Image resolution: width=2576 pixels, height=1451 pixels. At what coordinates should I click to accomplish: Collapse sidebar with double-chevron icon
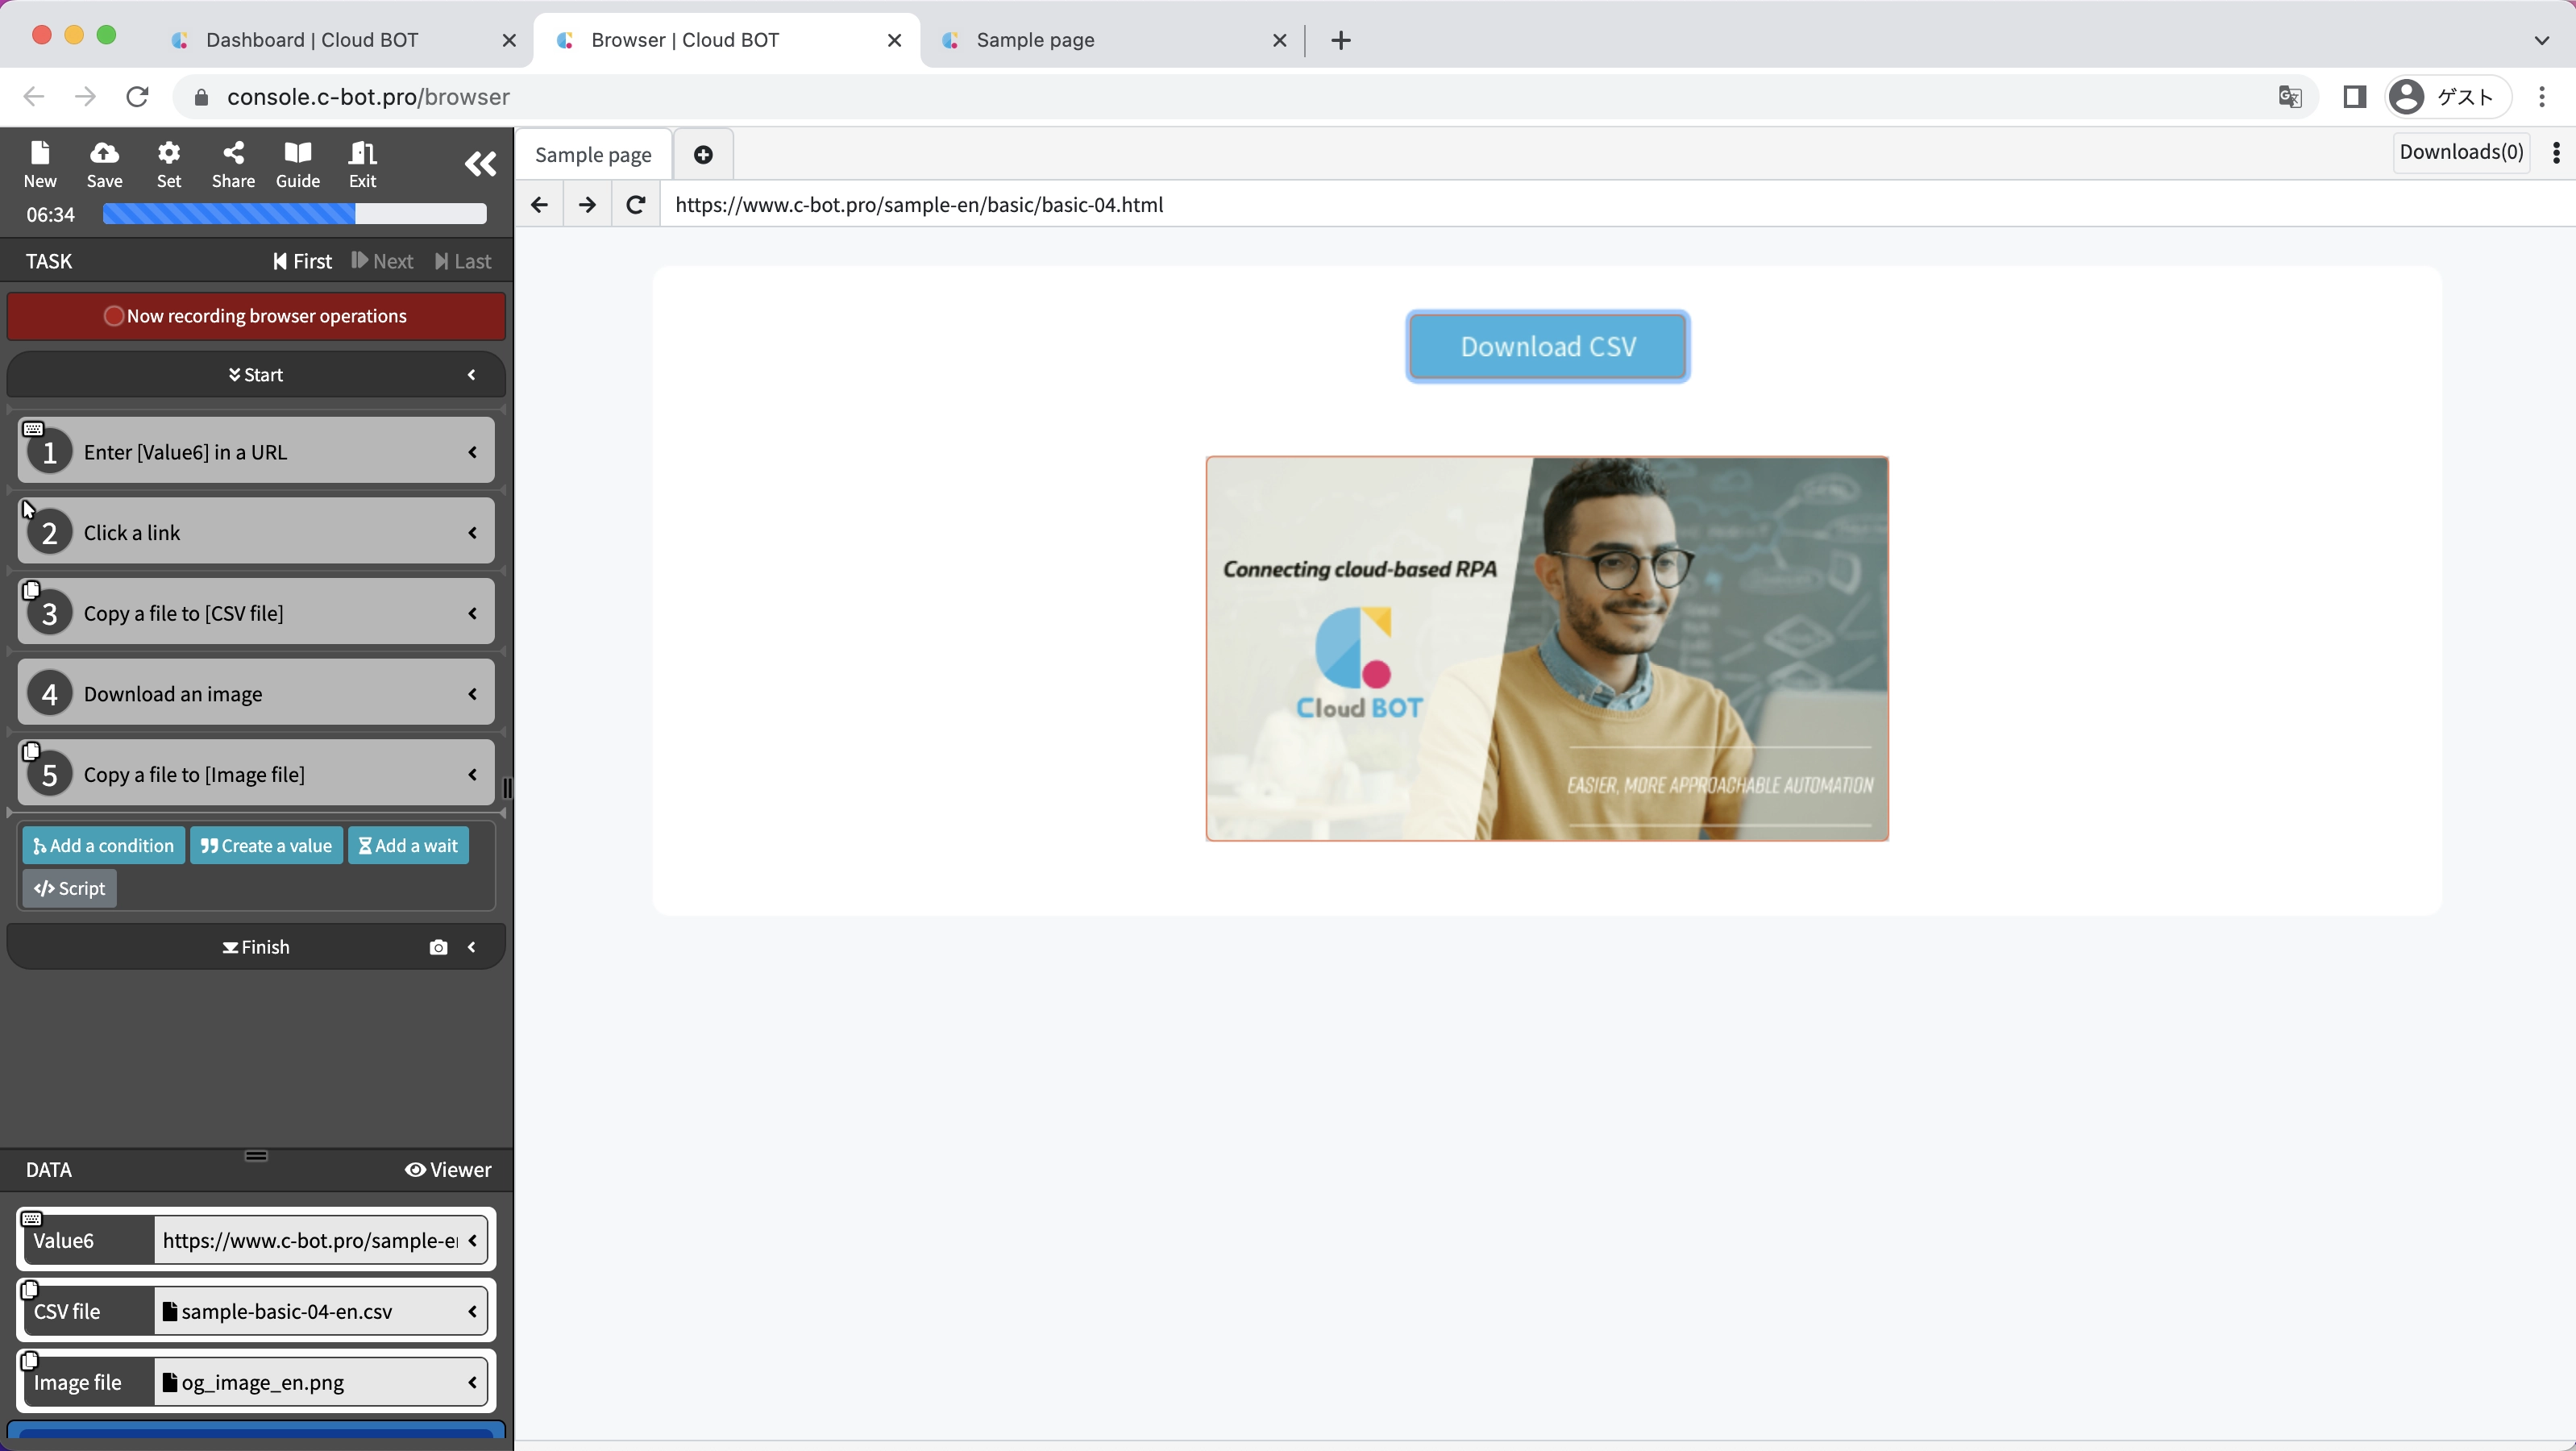pos(480,164)
